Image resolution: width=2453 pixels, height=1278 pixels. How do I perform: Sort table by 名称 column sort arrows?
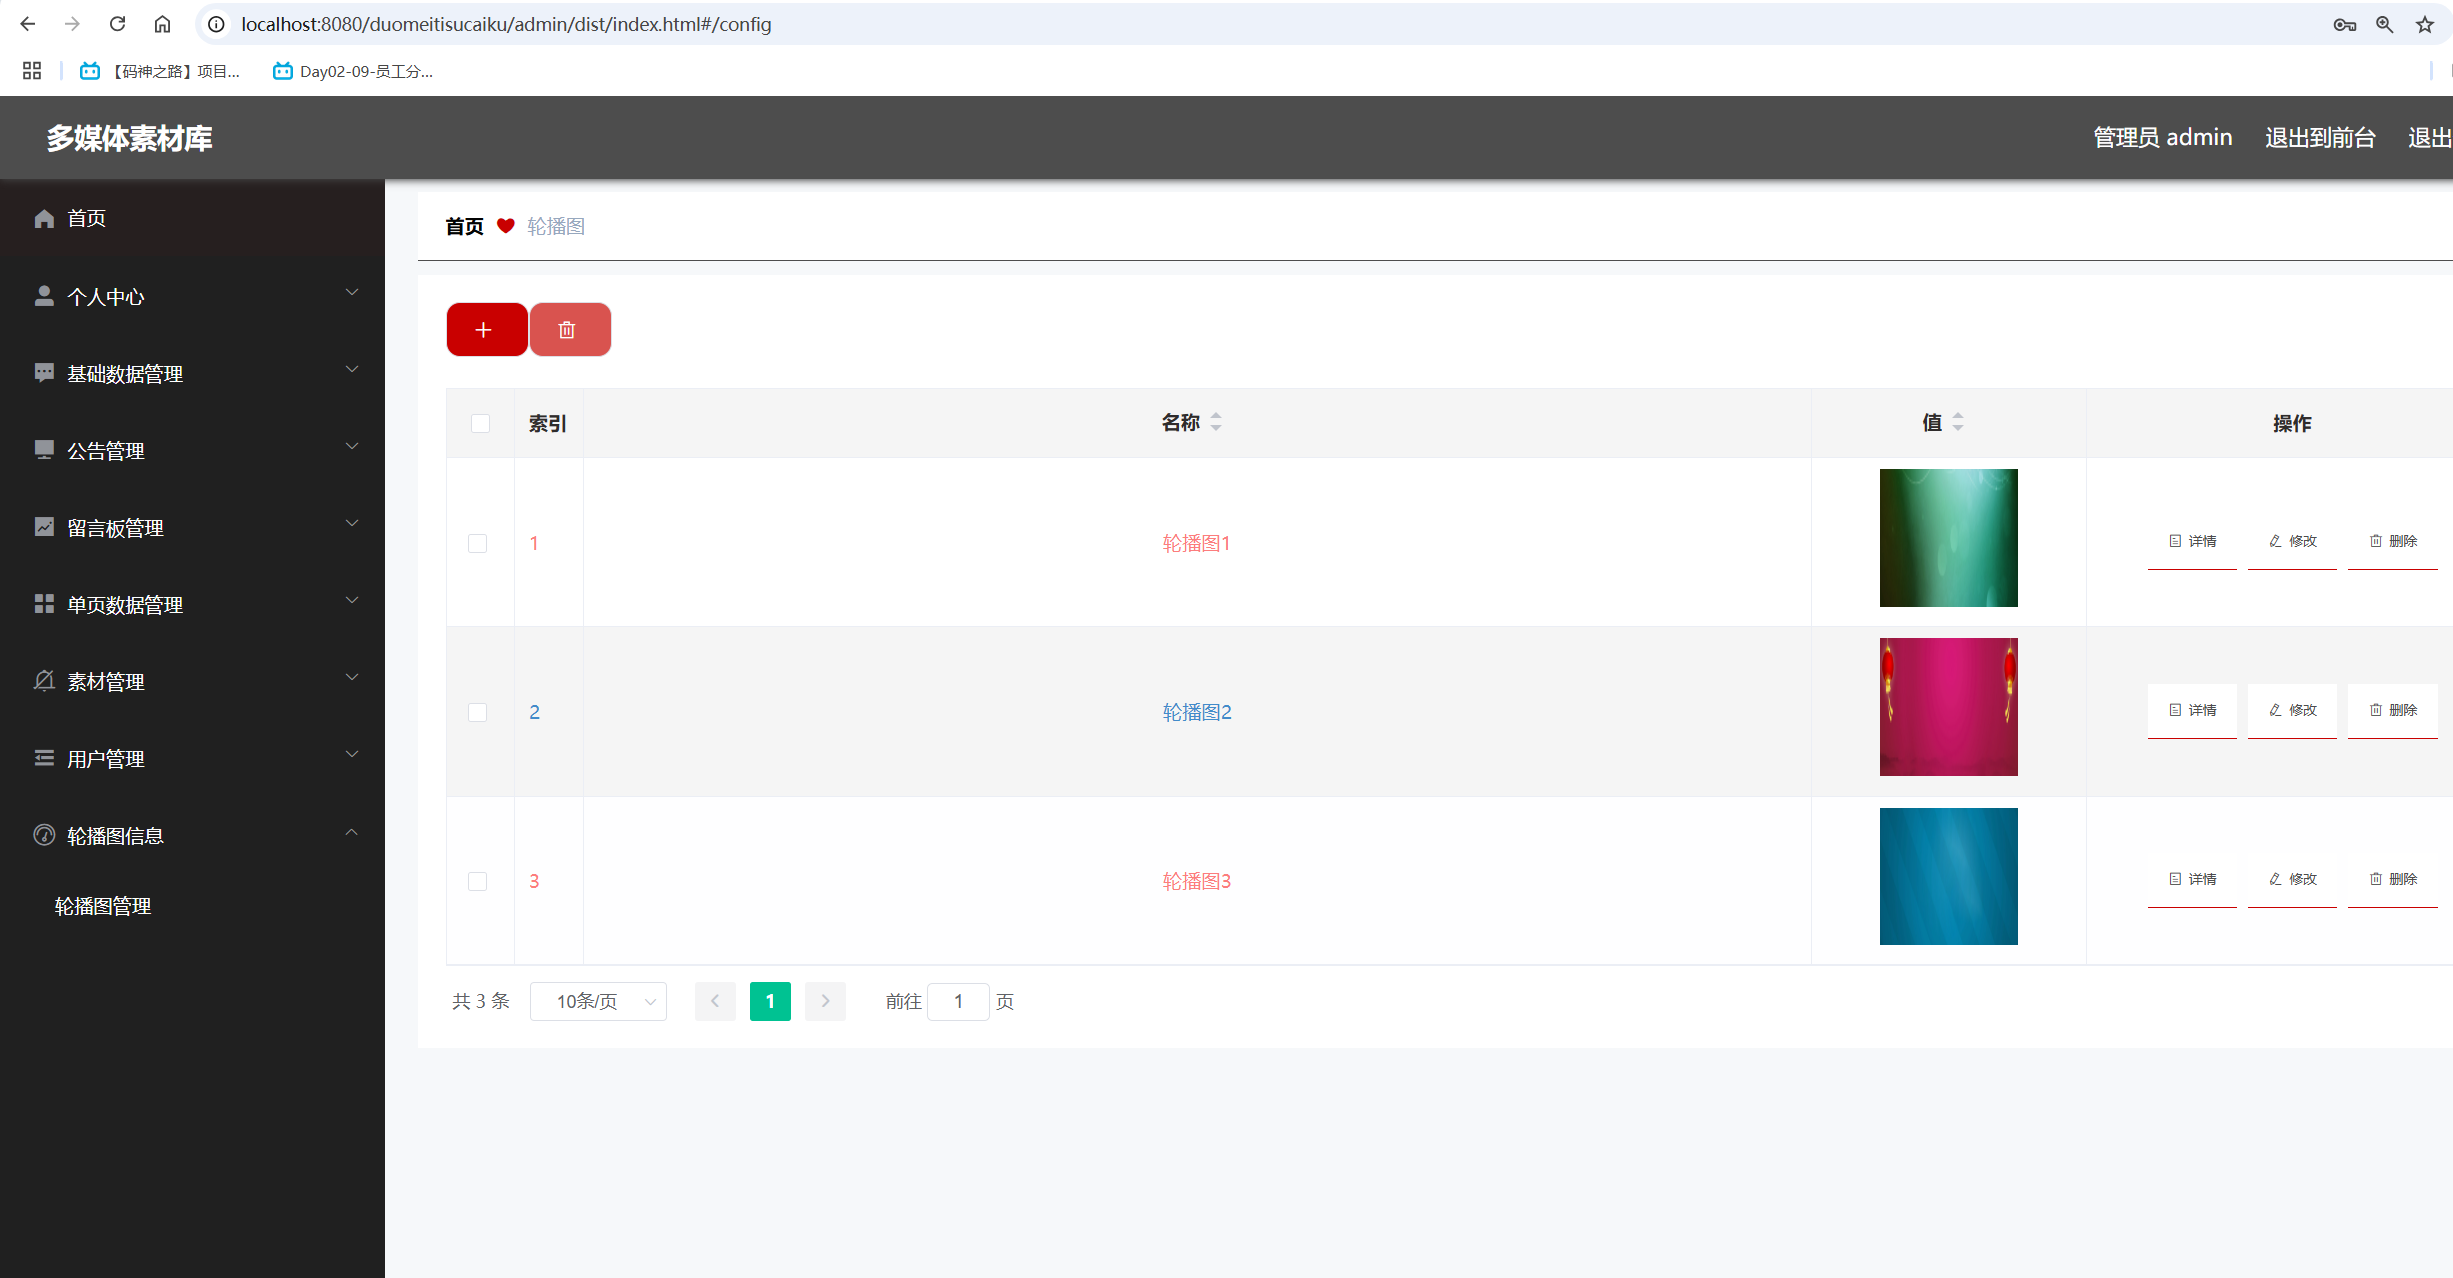pos(1216,422)
